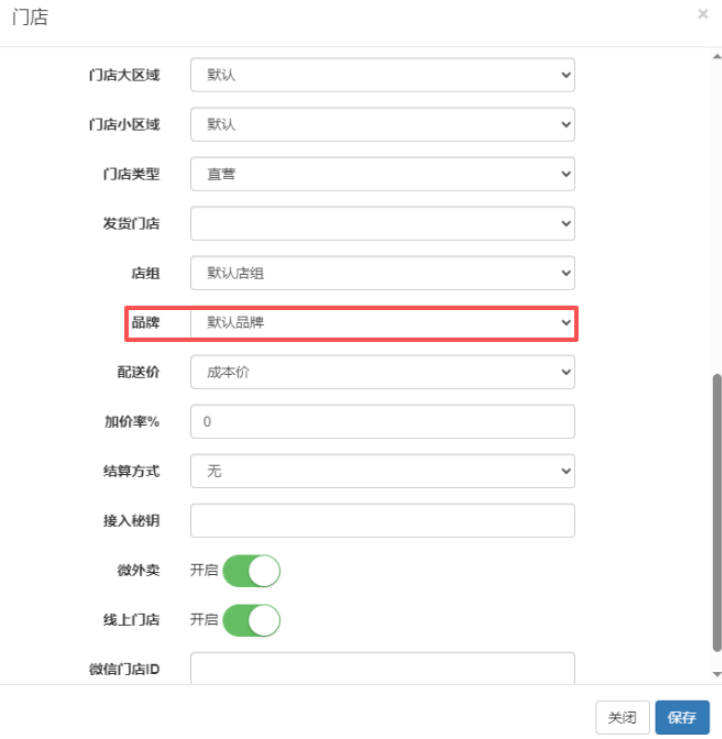Viewport: 722px width, 739px height.
Task: Expand the 结算方式 dropdown
Action: (x=382, y=471)
